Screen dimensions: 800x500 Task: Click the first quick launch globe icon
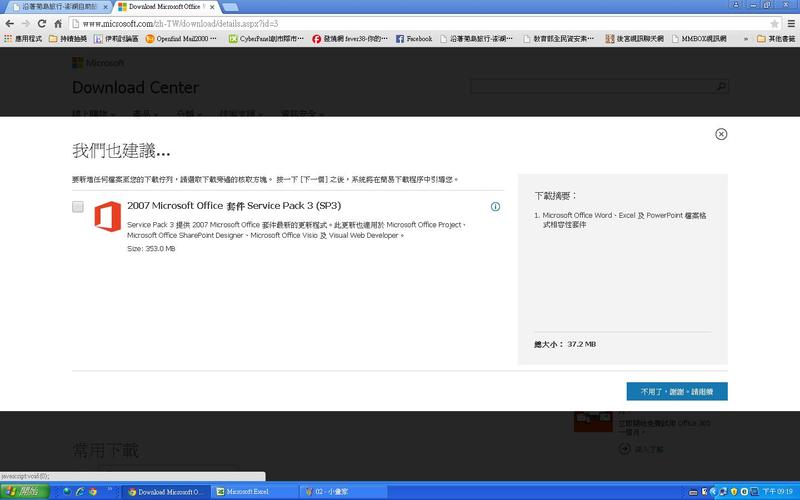click(x=66, y=492)
